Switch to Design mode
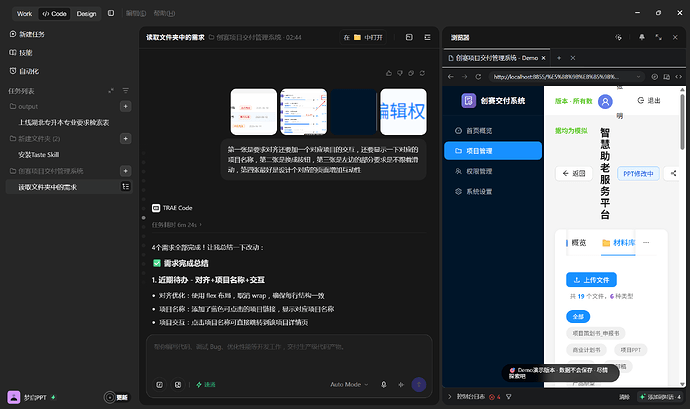Image resolution: width=690 pixels, height=409 pixels. (86, 14)
